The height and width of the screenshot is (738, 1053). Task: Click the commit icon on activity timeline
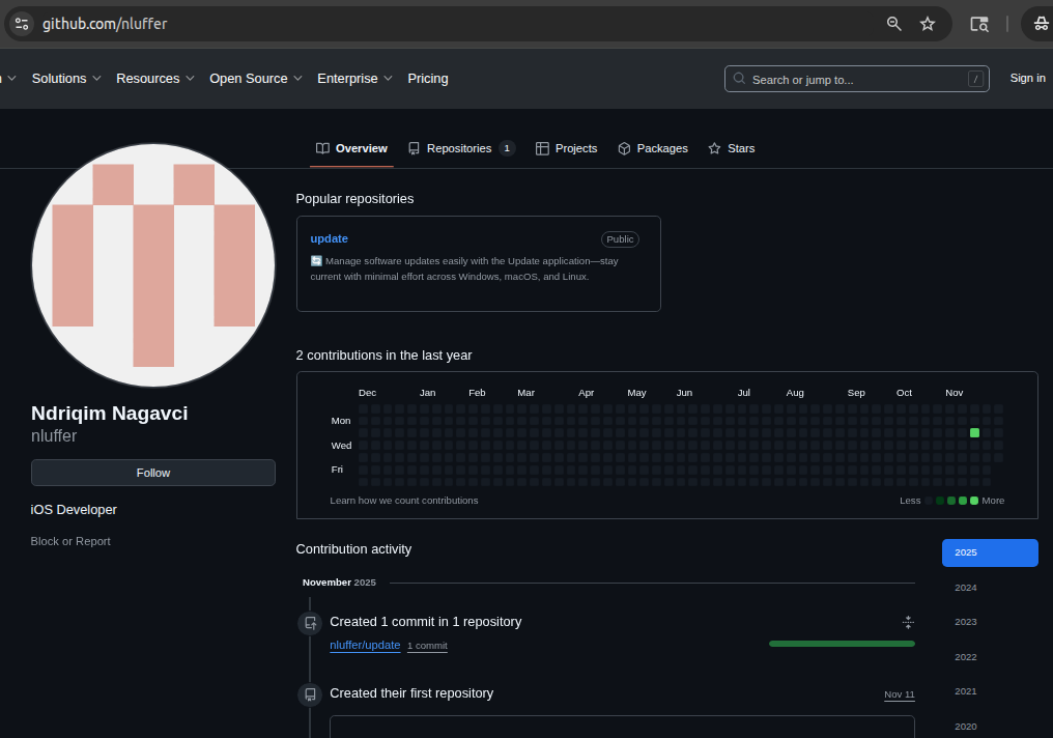point(310,623)
